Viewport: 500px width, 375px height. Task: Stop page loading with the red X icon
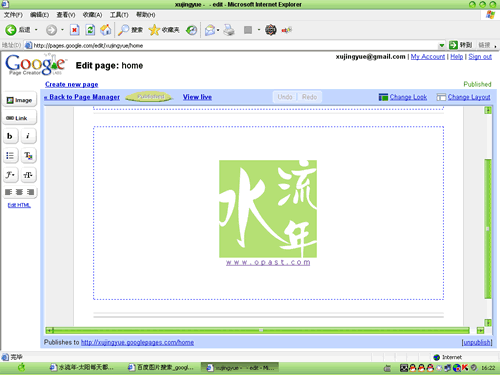click(x=74, y=30)
